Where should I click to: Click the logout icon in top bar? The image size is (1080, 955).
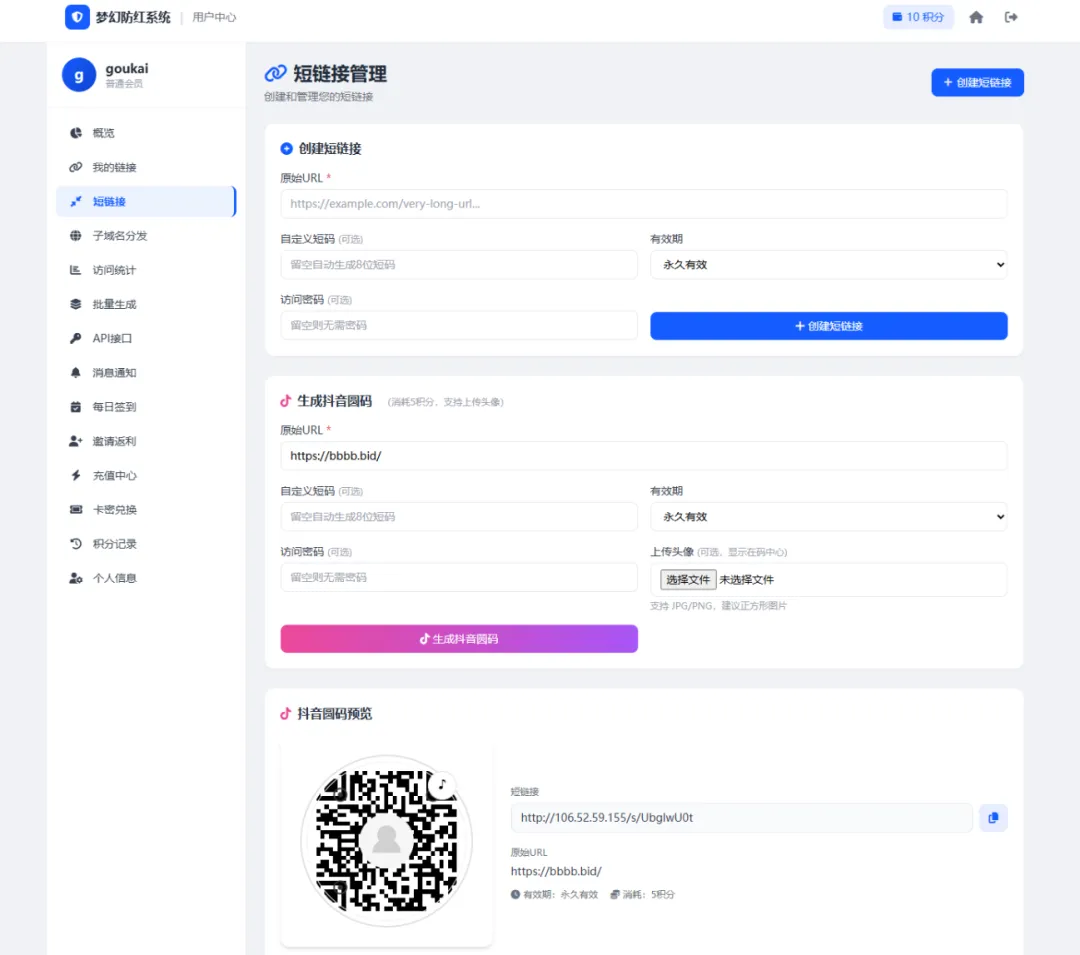click(x=1010, y=17)
